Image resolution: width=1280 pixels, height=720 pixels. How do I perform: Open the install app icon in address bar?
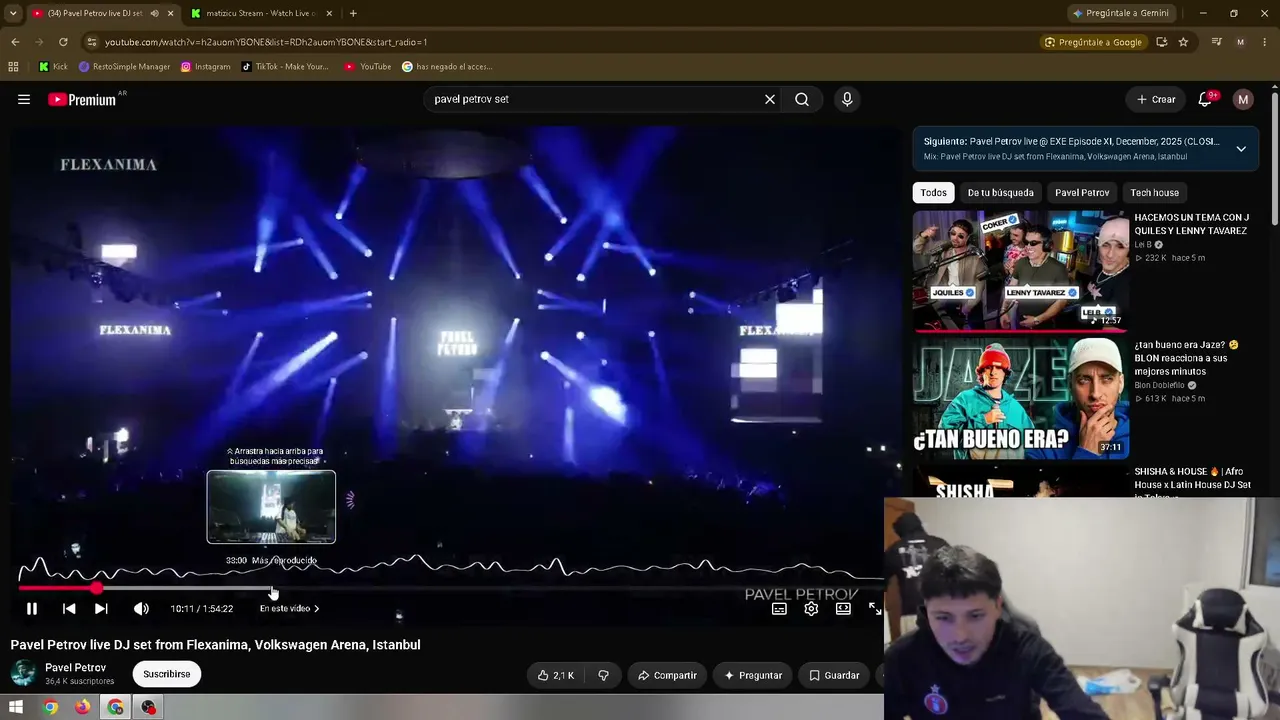tap(1161, 42)
